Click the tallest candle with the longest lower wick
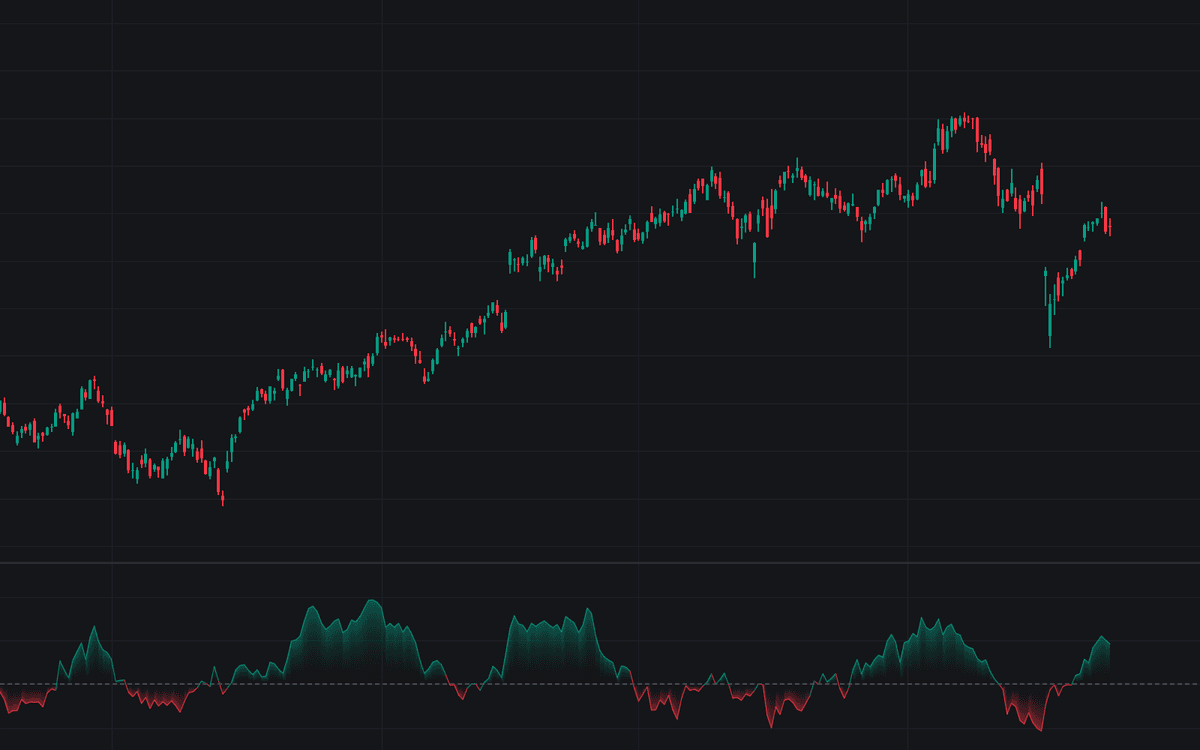This screenshot has height=750, width=1200. (x=1050, y=320)
